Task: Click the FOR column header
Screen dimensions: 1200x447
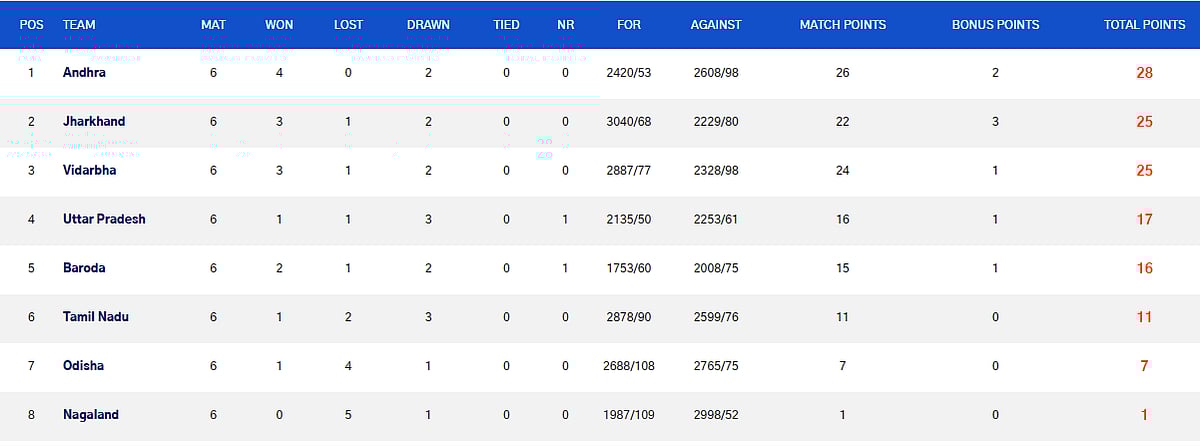Action: tap(629, 25)
